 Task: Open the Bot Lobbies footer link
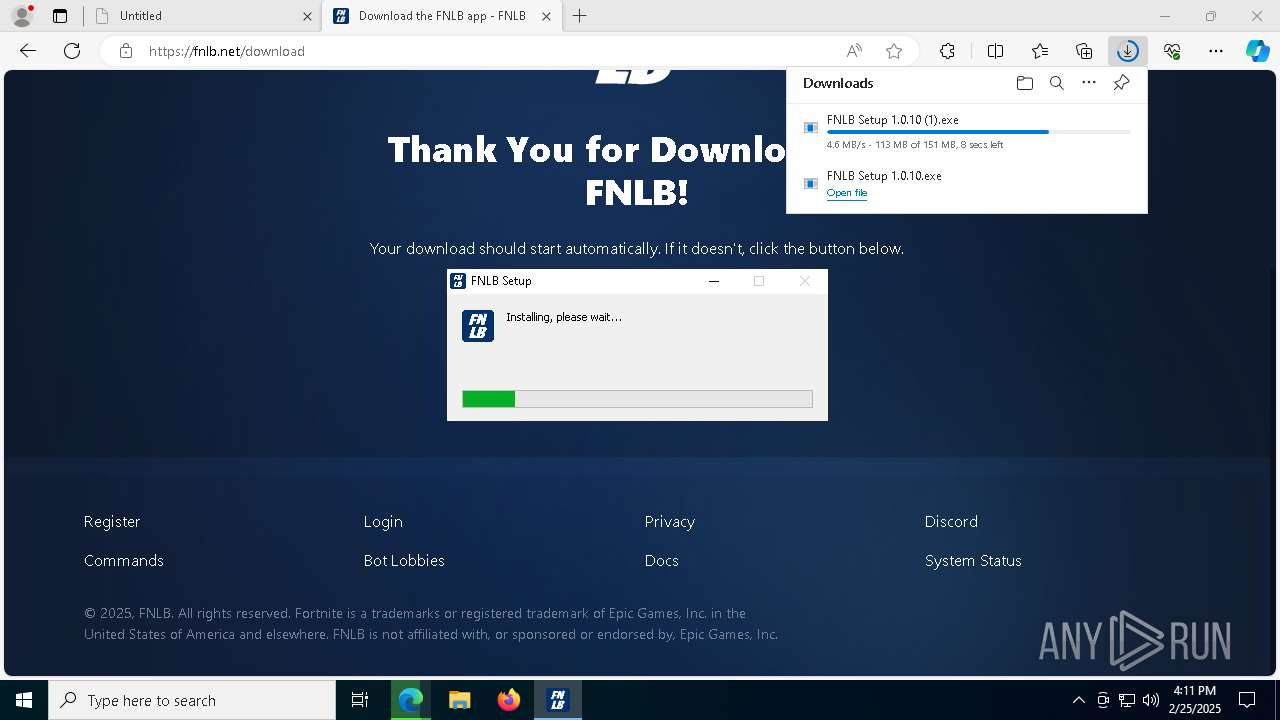pyautogui.click(x=404, y=561)
